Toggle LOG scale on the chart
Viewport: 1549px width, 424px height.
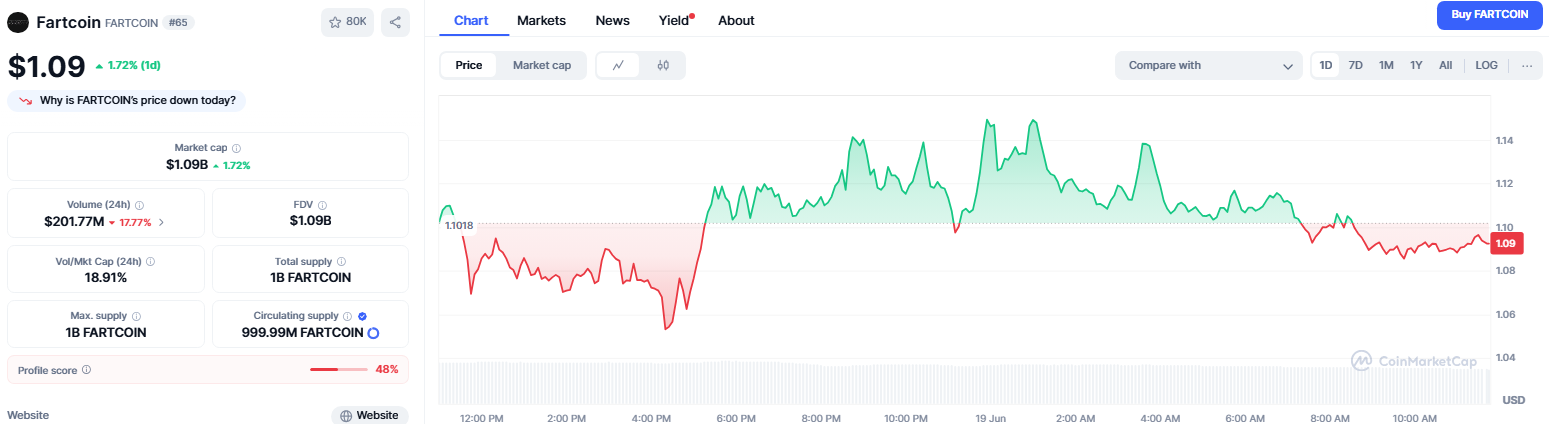(1487, 65)
